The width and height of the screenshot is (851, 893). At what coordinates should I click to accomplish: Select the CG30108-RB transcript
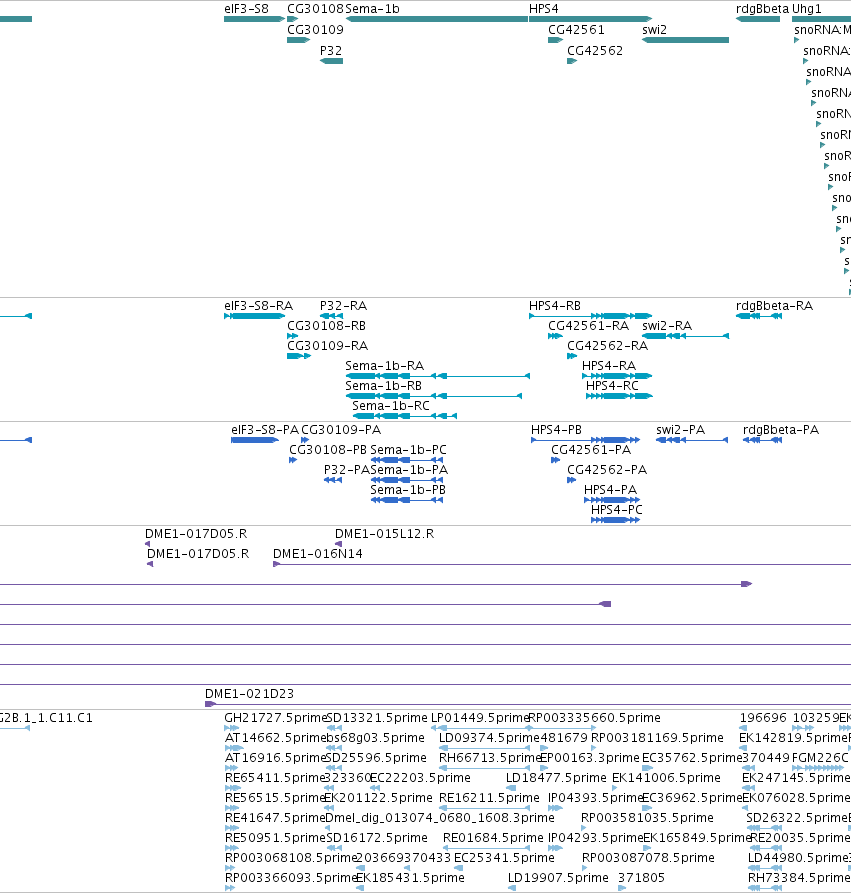293,336
